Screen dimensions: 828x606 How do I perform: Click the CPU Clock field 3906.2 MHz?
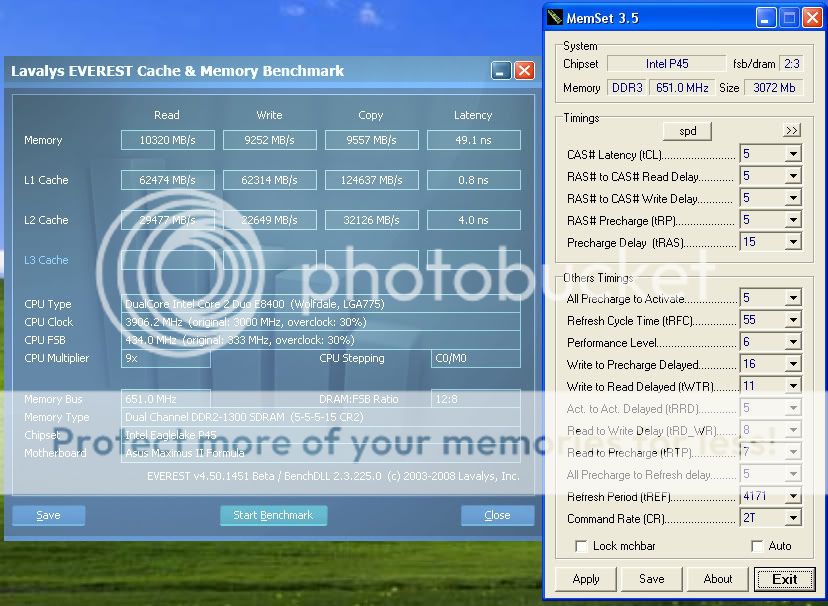point(321,322)
